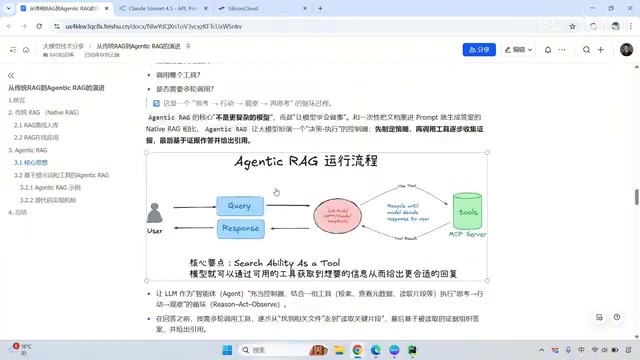Select the Agentic RAG flow diagram image
The height and width of the screenshot is (360, 640).
tap(317, 216)
